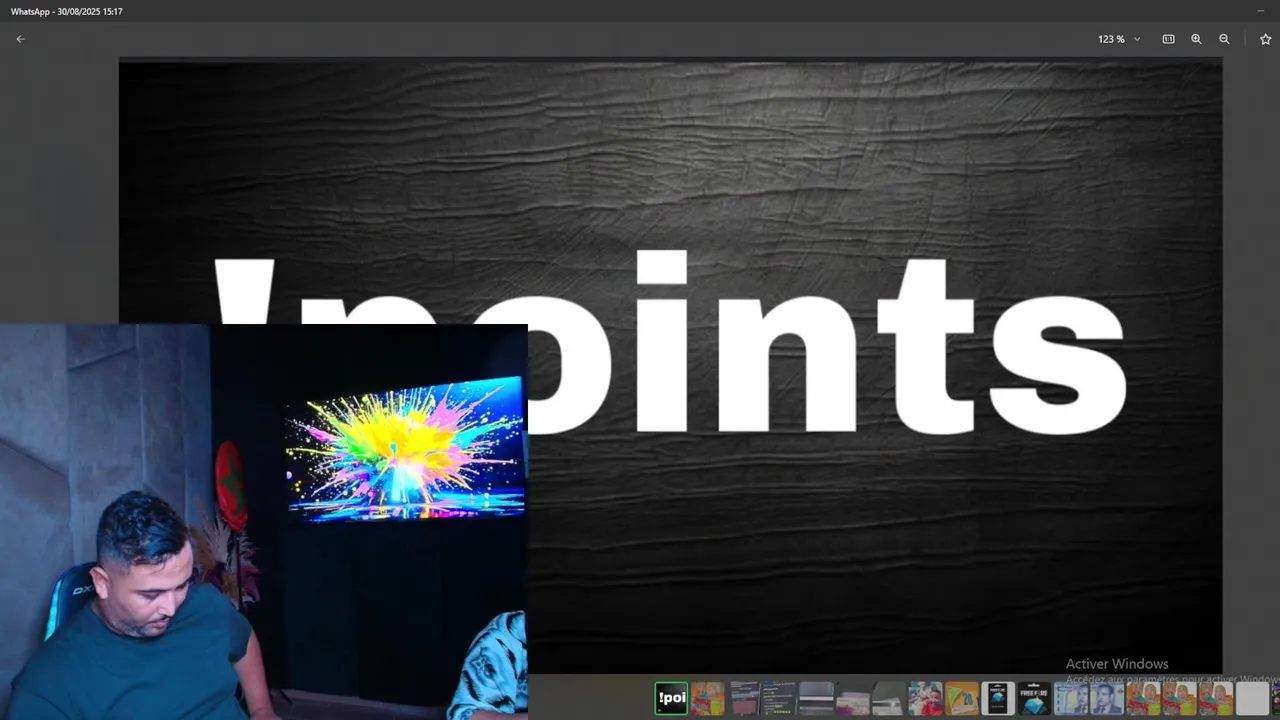The image size is (1280, 720).
Task: Minimize the WhatsApp viewer window
Action: pos(1260,11)
